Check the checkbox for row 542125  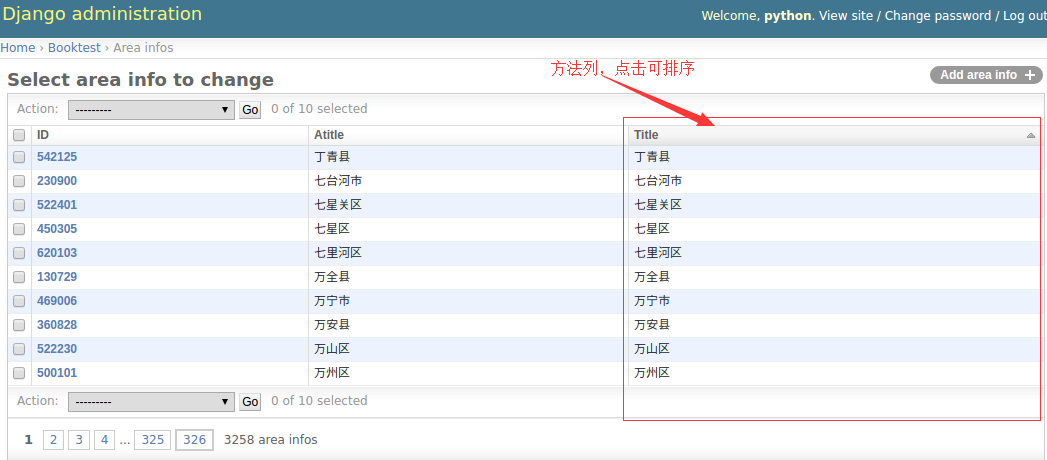[19, 157]
